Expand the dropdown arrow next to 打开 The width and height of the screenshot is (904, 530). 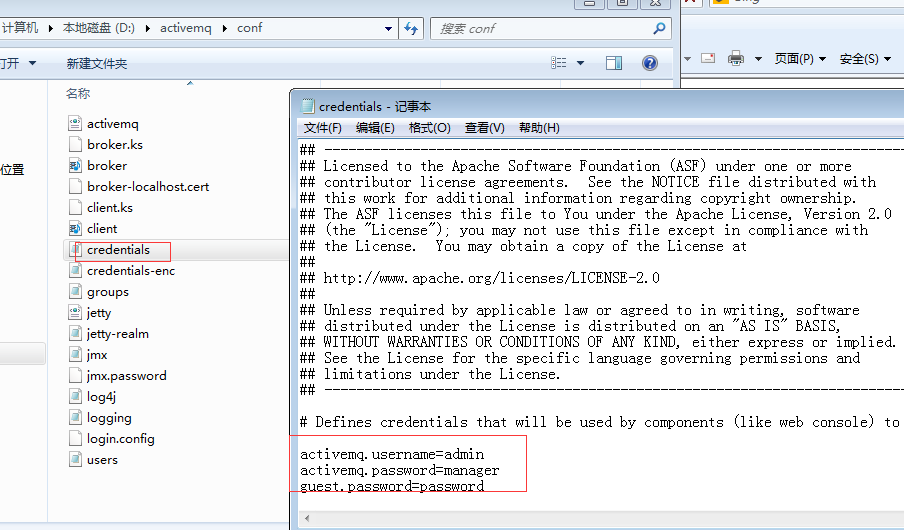[32, 63]
